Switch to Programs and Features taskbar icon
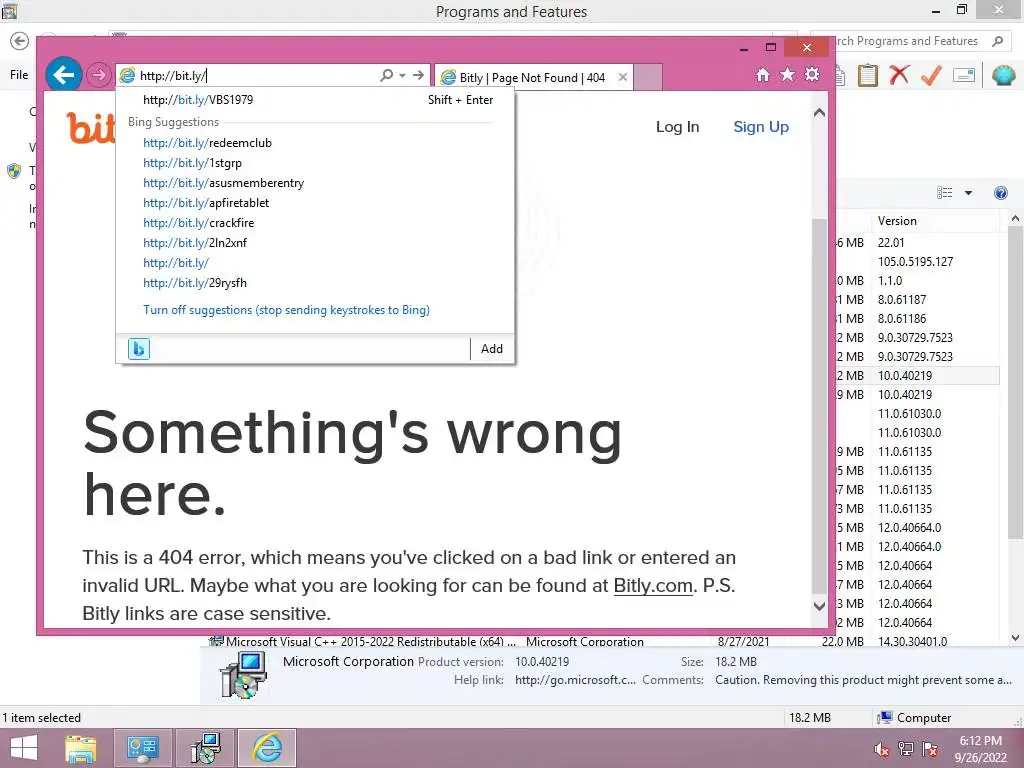The width and height of the screenshot is (1024, 768). [205, 748]
